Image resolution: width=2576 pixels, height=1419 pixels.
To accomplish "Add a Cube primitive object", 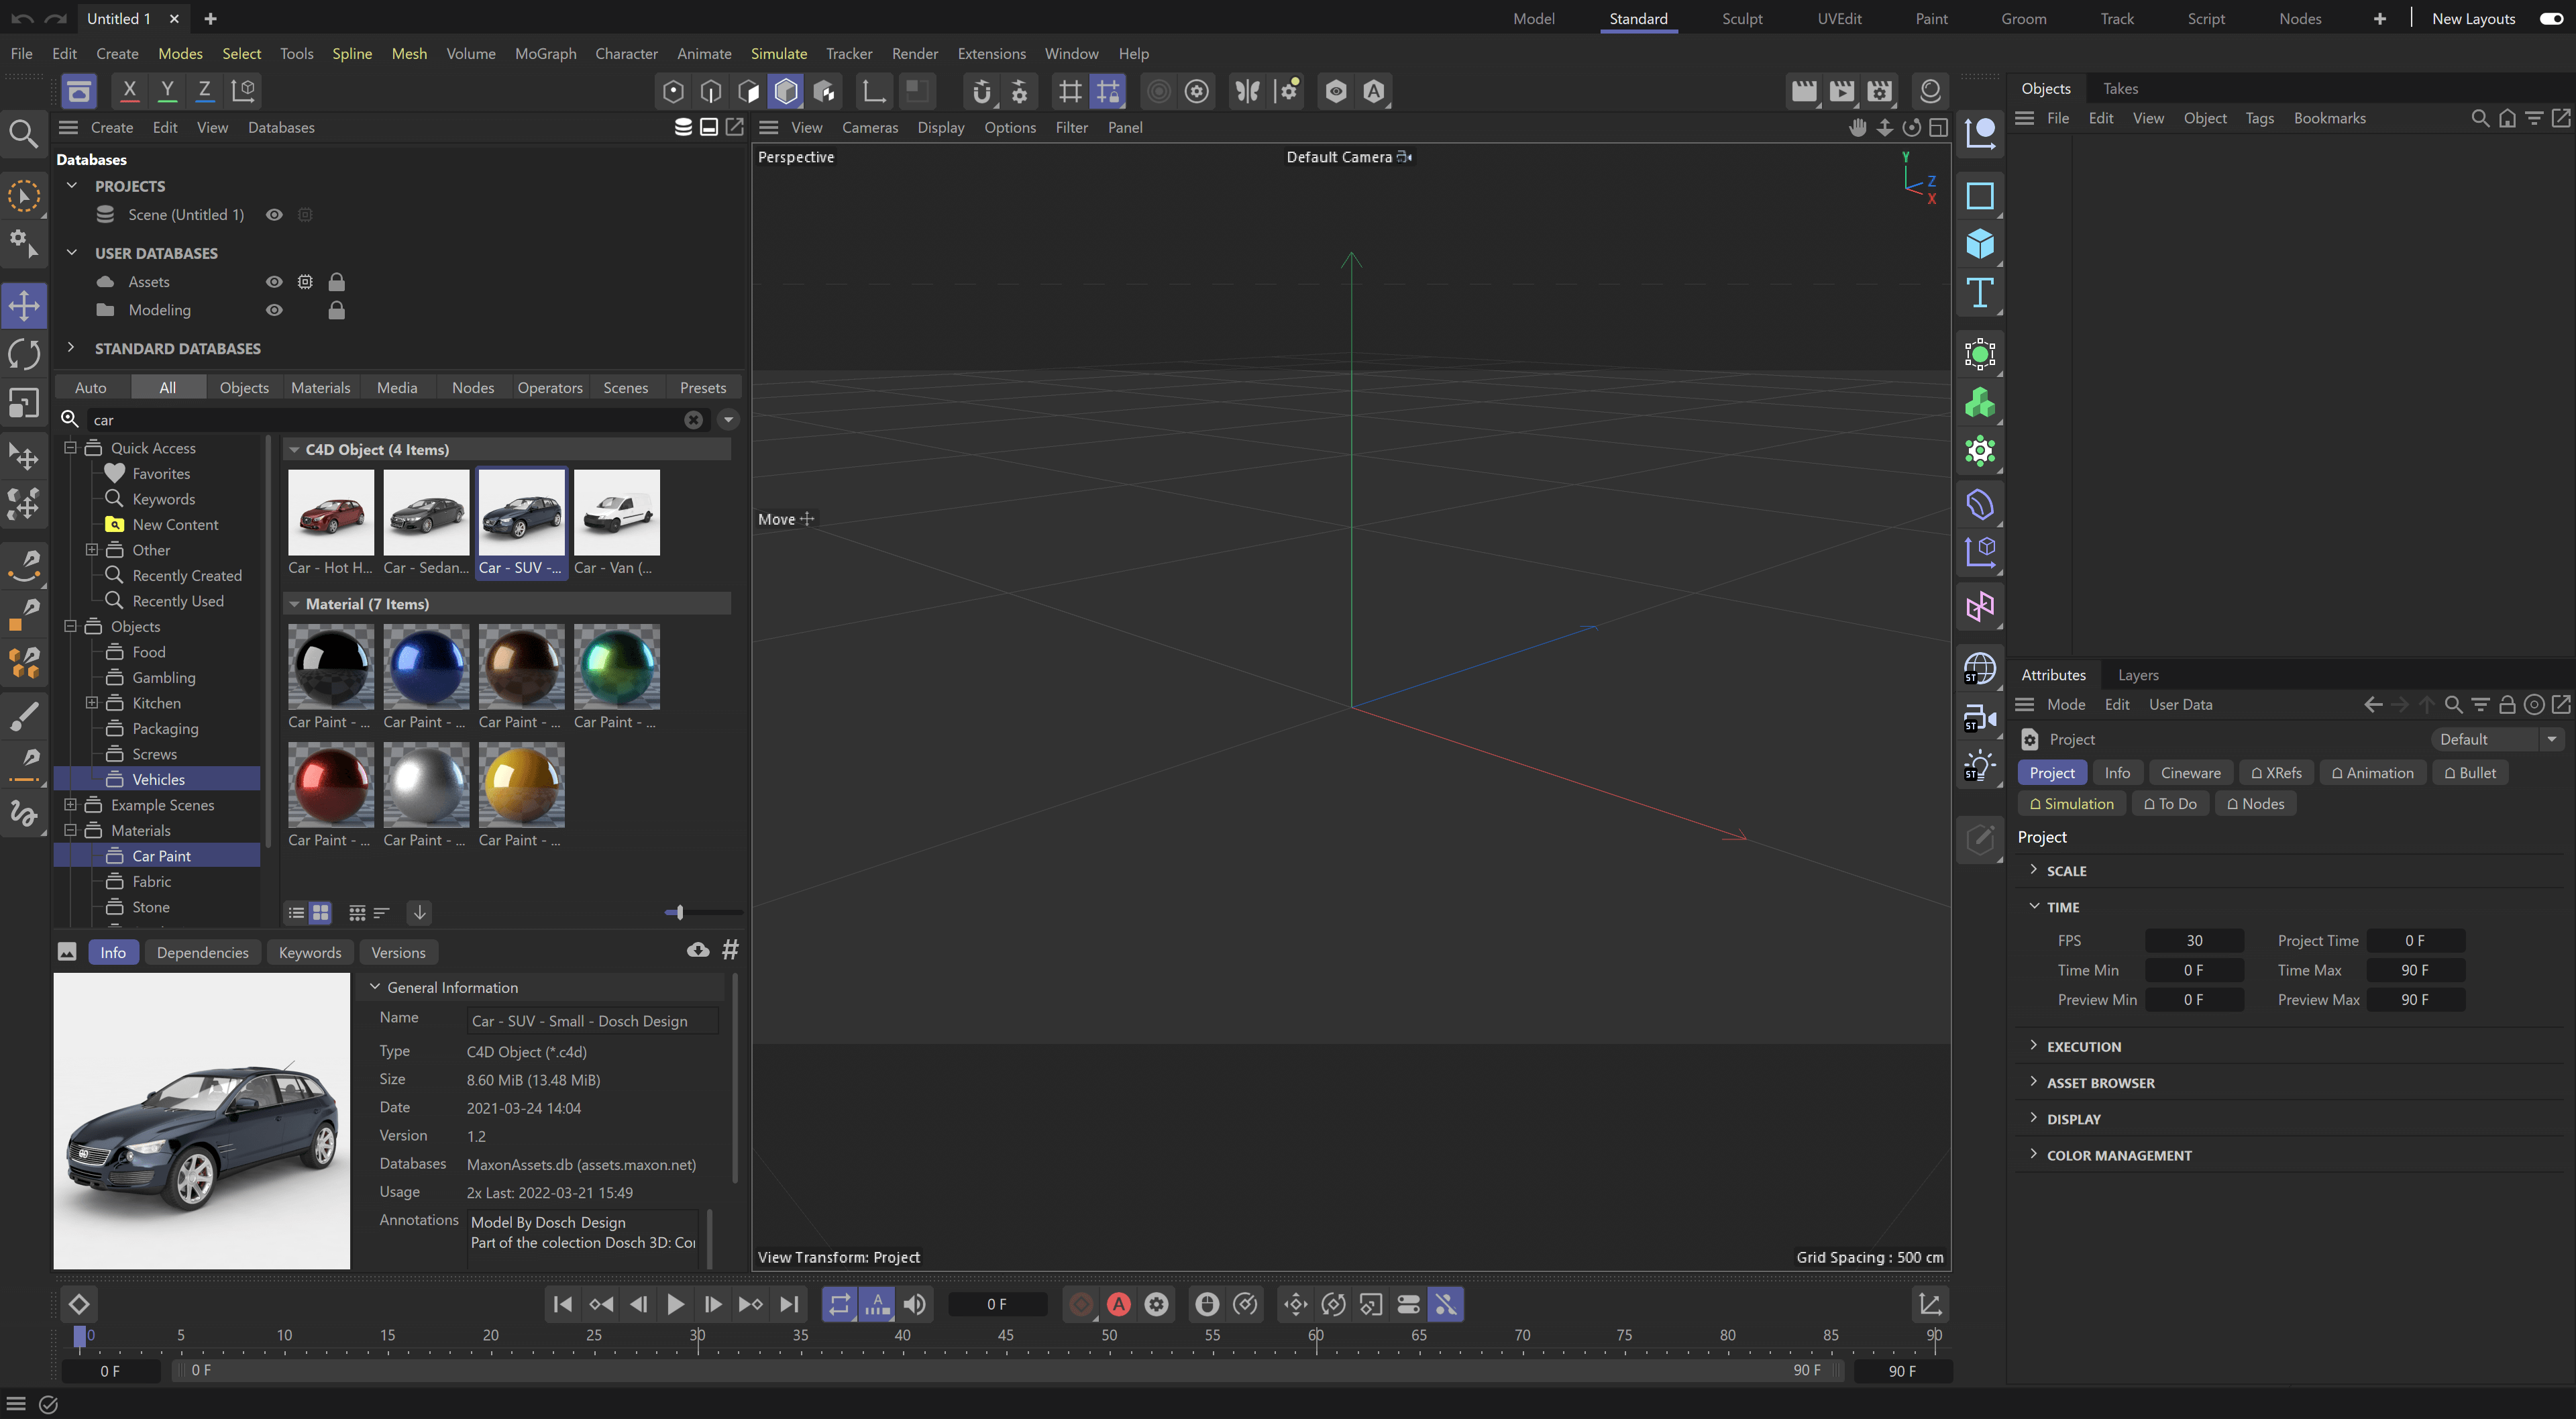I will pos(1979,244).
